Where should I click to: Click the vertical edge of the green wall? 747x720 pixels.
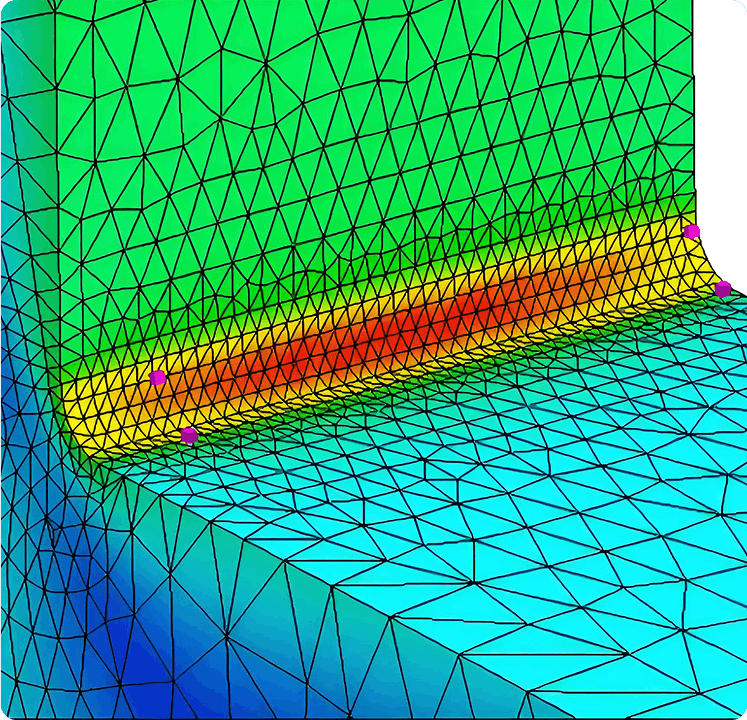click(x=55, y=200)
